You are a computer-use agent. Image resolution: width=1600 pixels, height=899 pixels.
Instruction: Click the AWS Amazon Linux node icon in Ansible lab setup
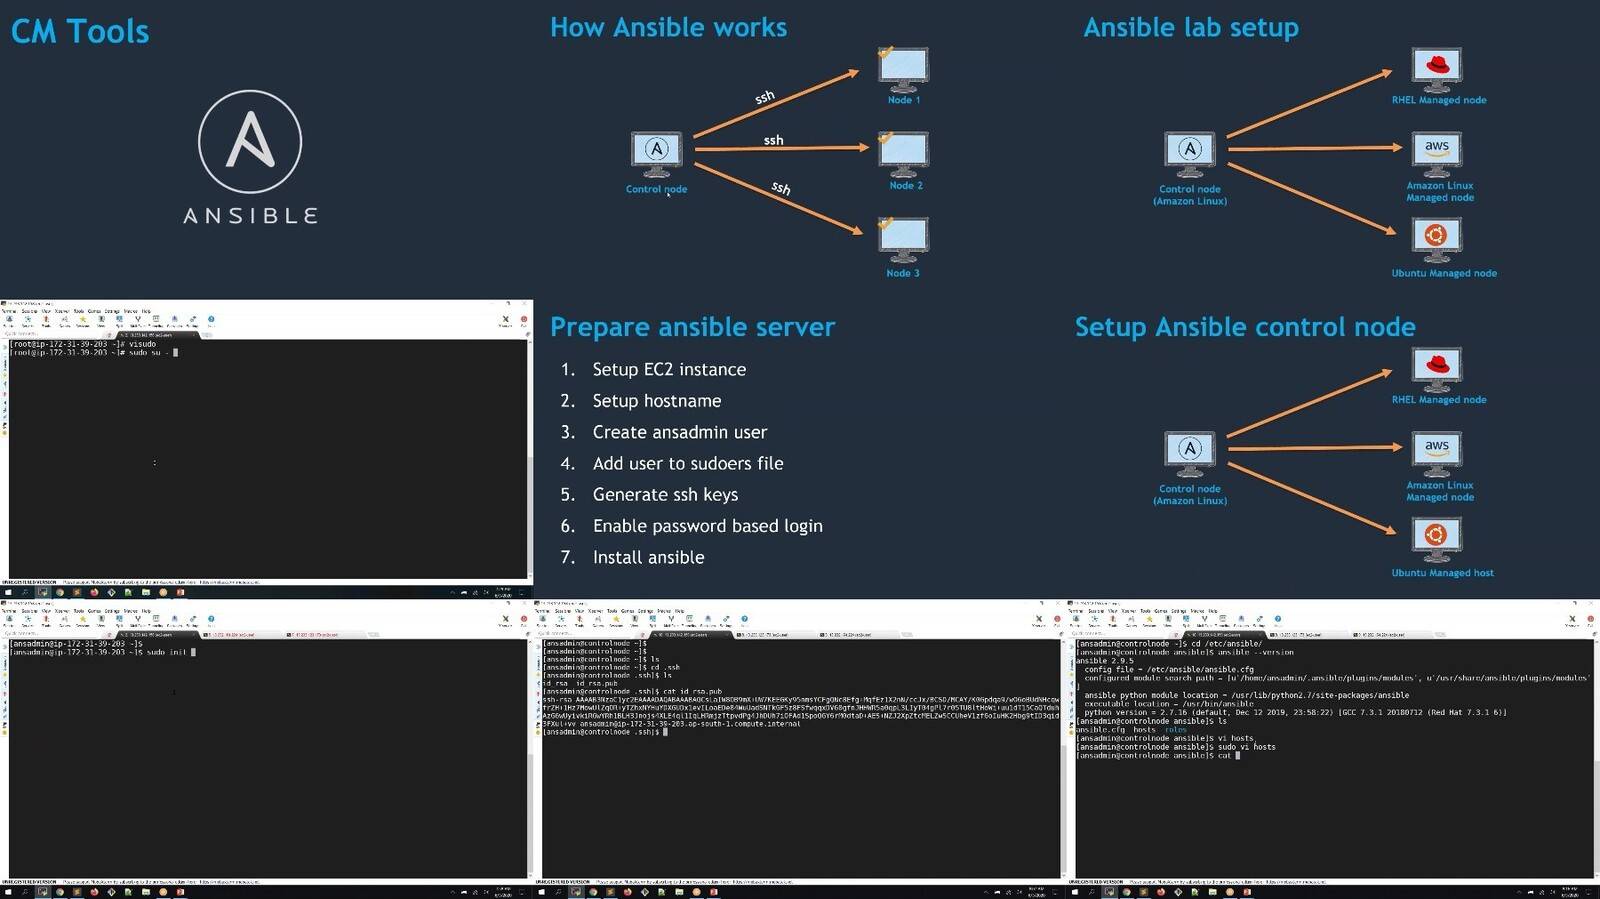(1437, 153)
